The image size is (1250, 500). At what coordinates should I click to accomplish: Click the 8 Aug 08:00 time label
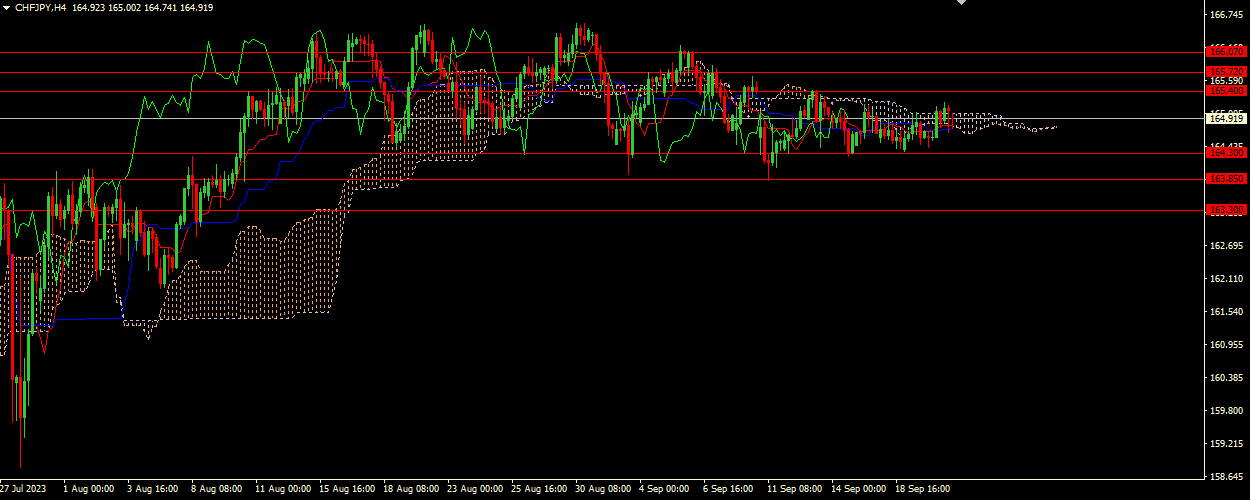[217, 489]
